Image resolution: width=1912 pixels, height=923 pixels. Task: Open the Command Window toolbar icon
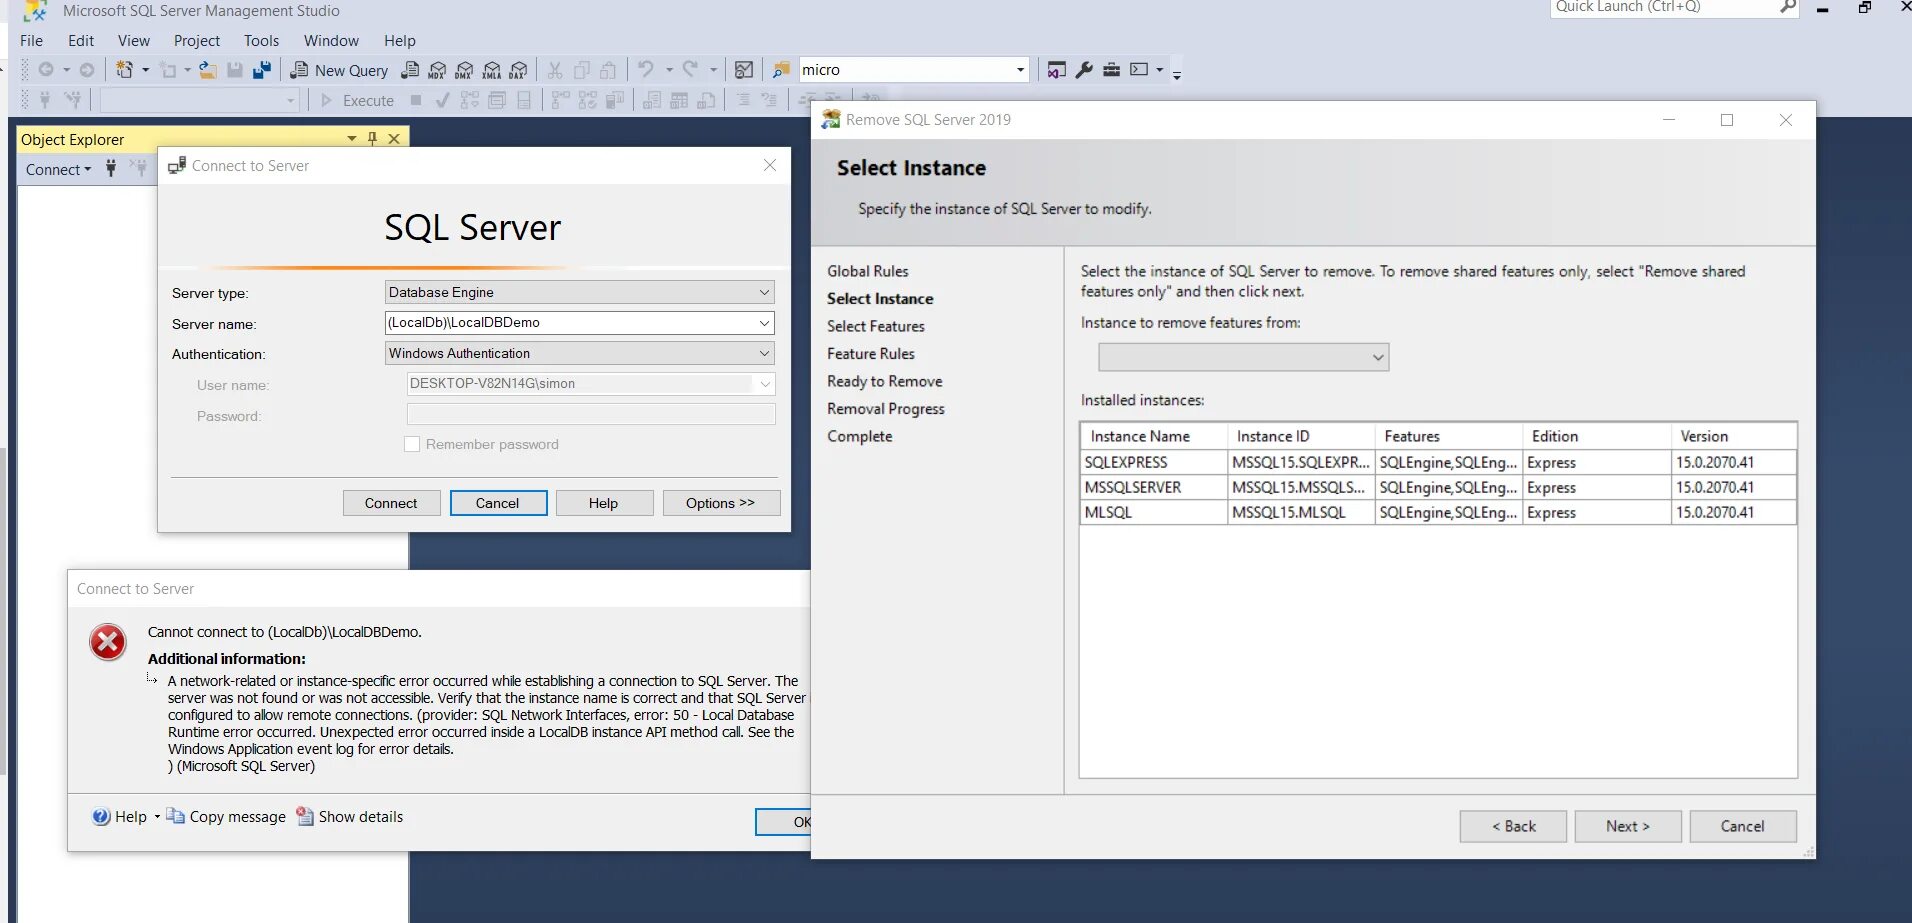pyautogui.click(x=1139, y=70)
